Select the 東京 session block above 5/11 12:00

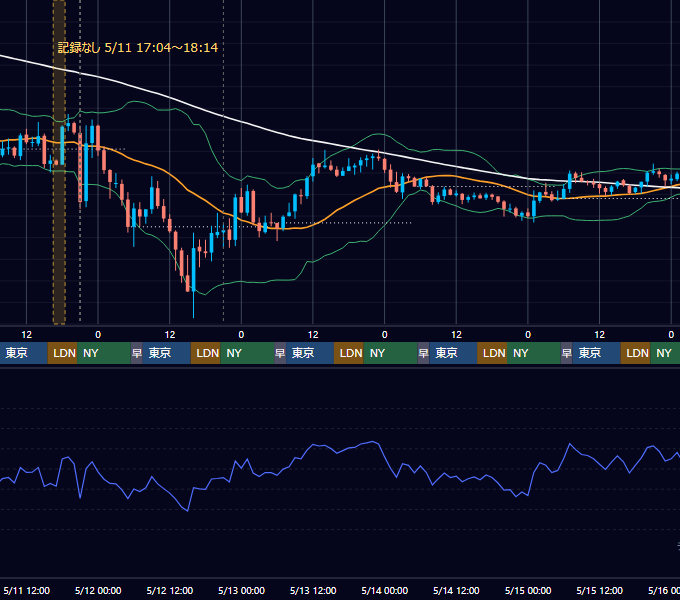click(23, 353)
